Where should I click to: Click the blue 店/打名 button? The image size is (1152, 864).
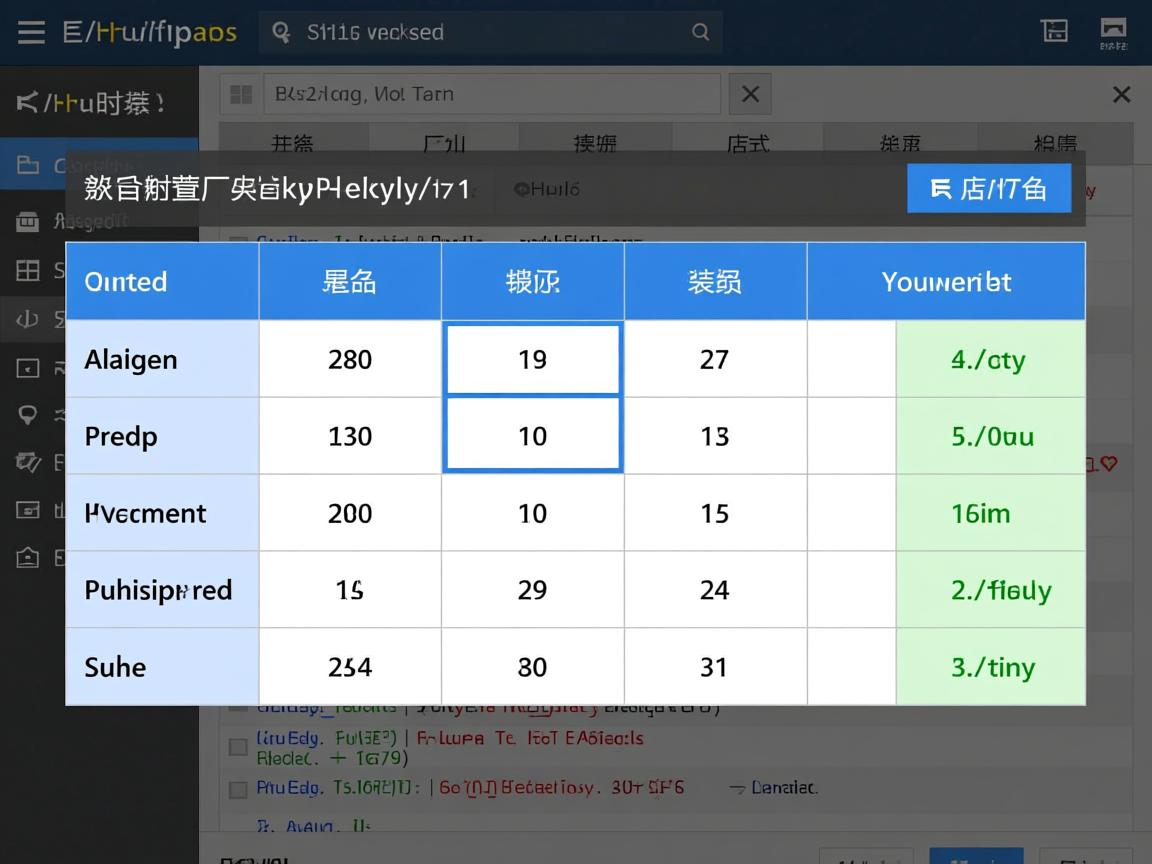tap(988, 188)
